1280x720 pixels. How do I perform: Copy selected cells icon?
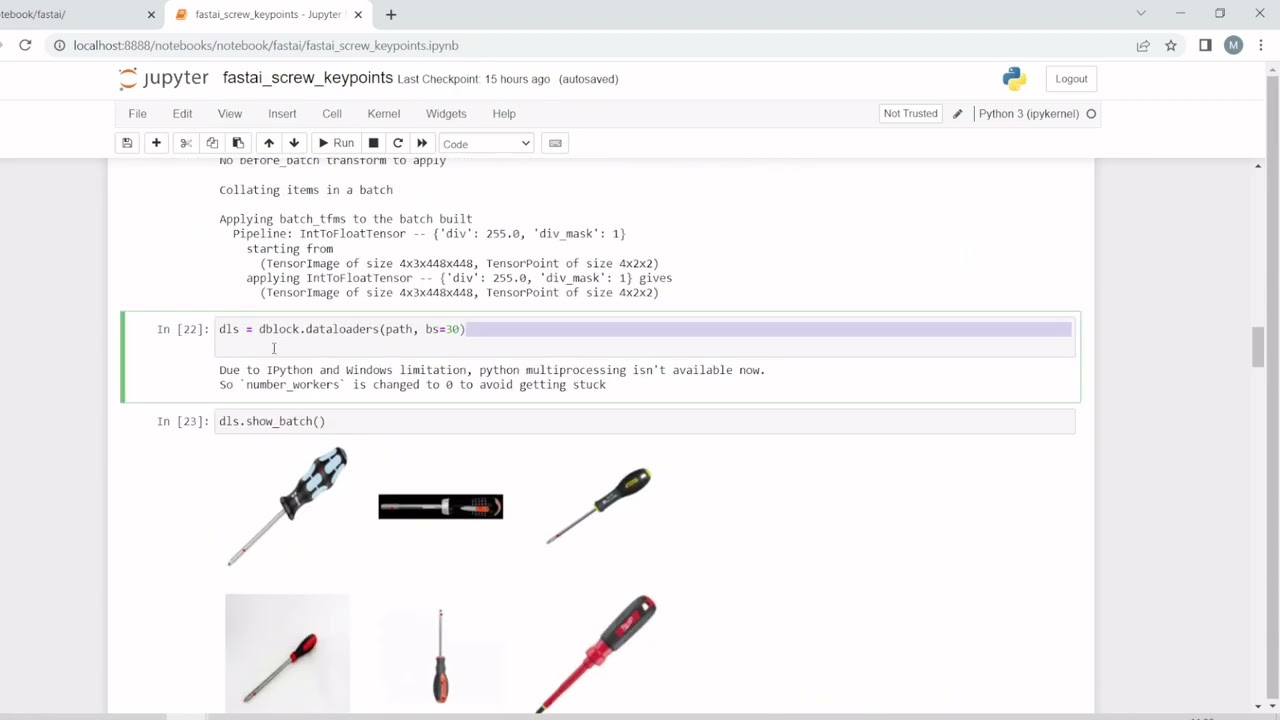(212, 143)
